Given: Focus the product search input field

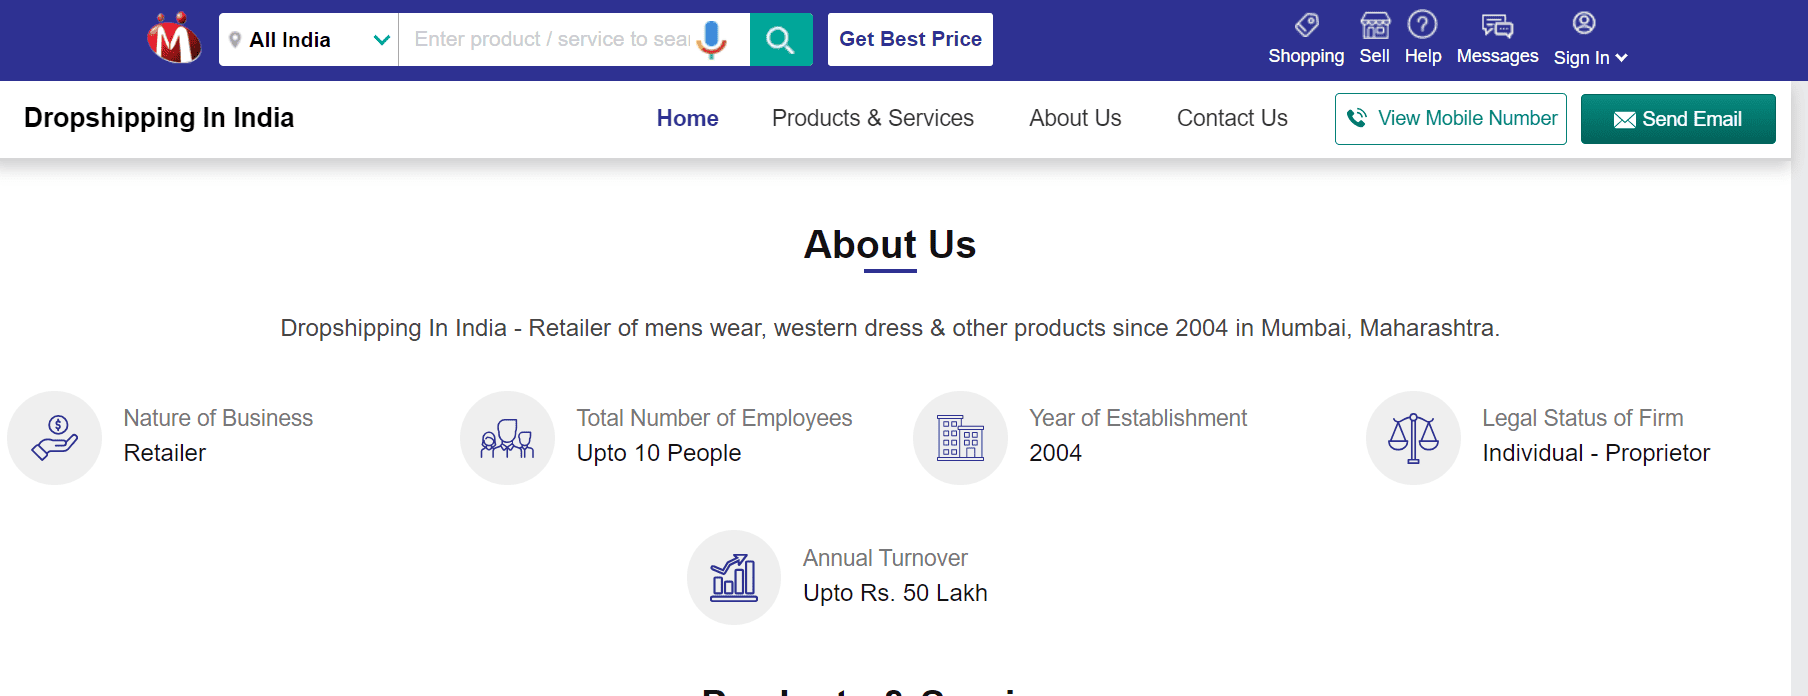Looking at the screenshot, I should pos(552,39).
